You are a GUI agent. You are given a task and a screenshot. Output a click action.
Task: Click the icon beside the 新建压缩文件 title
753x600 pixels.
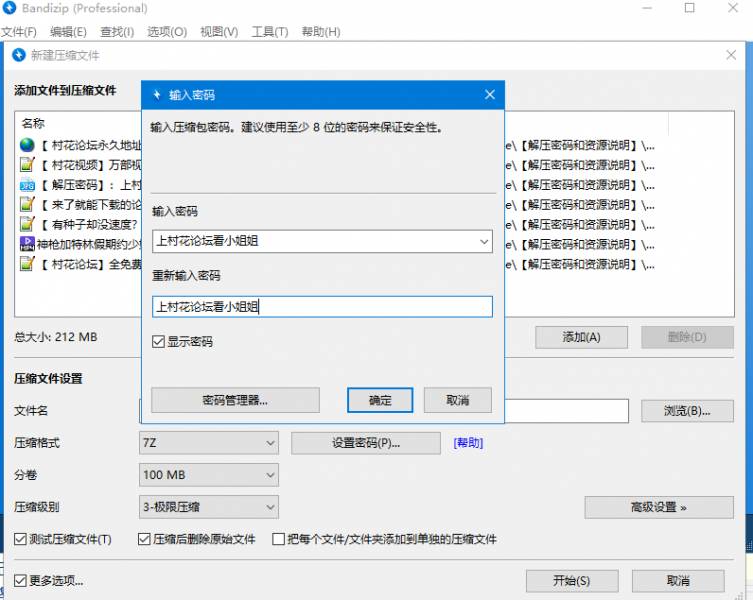click(18, 55)
